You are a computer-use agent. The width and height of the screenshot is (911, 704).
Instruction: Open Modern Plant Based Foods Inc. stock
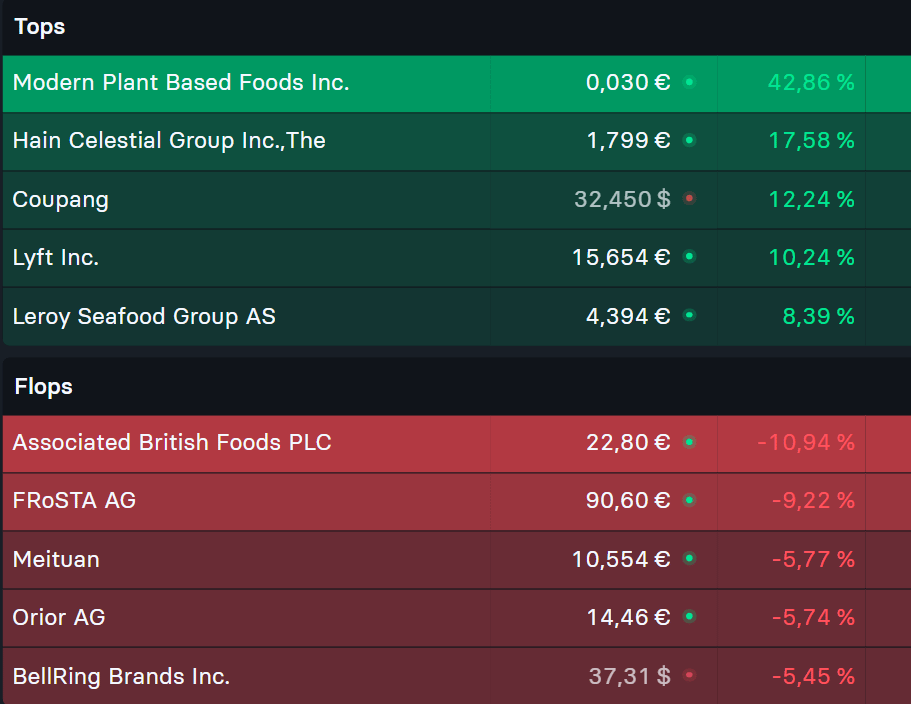click(181, 82)
